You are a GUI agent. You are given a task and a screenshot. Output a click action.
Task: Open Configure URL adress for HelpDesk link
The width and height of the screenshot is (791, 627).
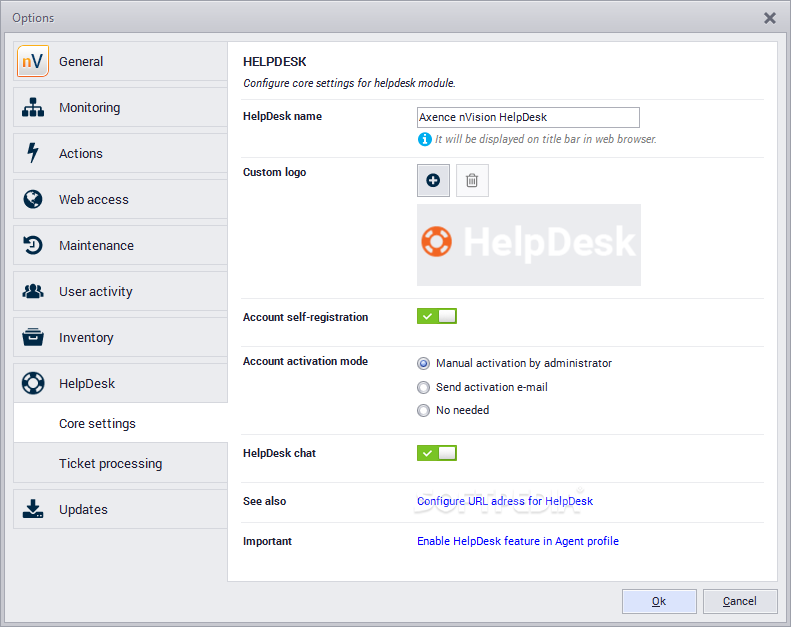505,501
